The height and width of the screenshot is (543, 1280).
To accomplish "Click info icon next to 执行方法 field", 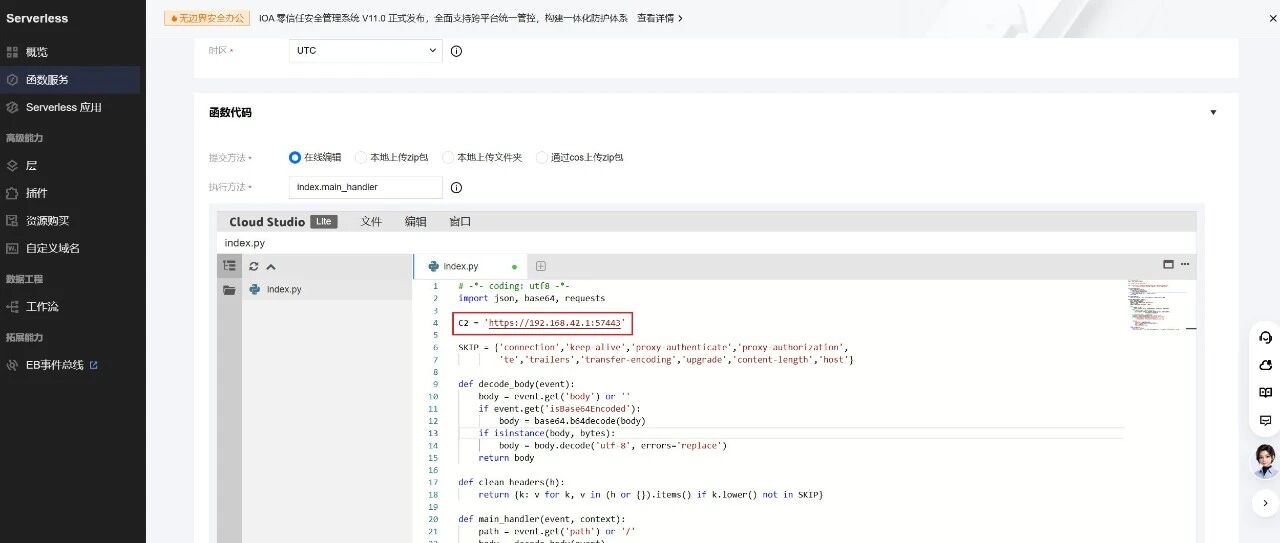I will [456, 187].
